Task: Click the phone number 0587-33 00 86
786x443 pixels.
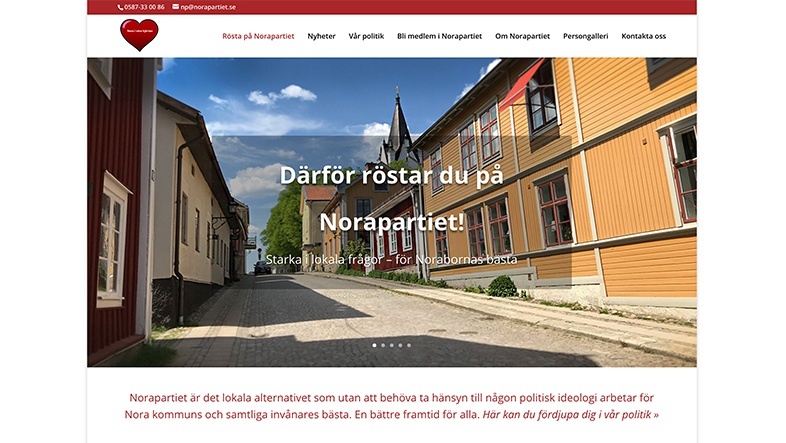Action: tap(144, 7)
